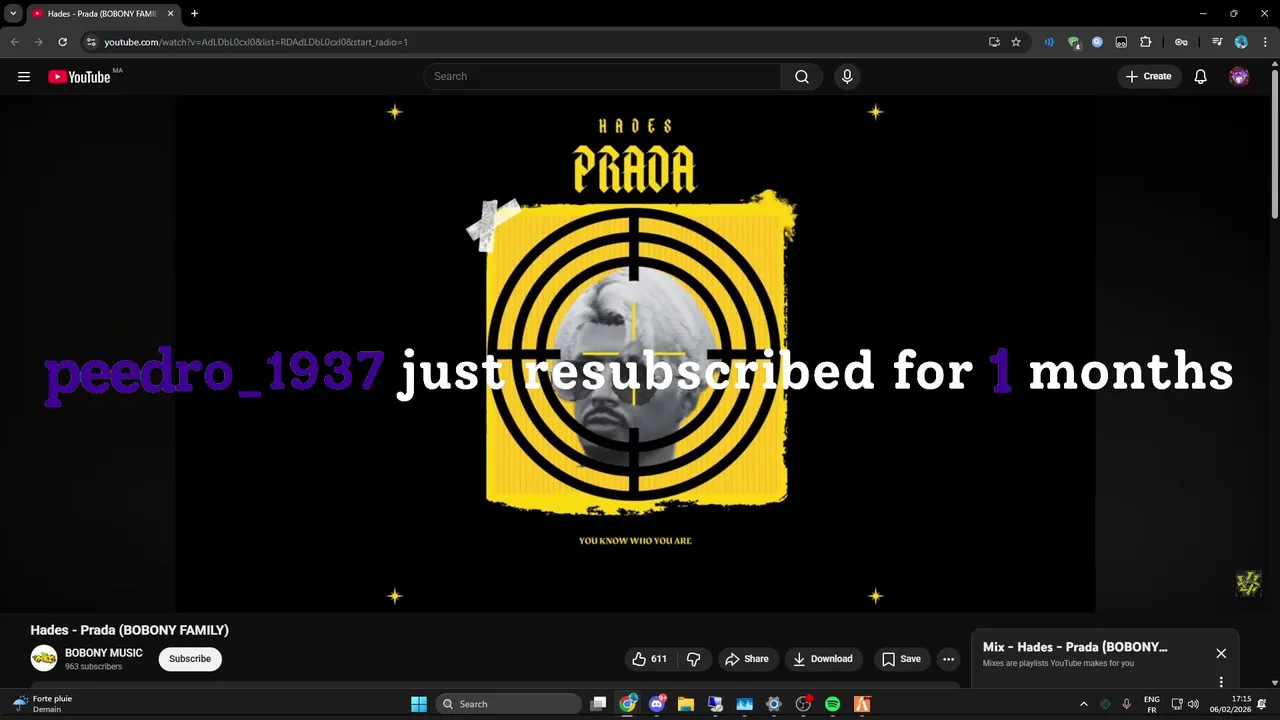Open the BOBONY MUSIC channel name link
The image size is (1280, 720).
pyautogui.click(x=104, y=653)
